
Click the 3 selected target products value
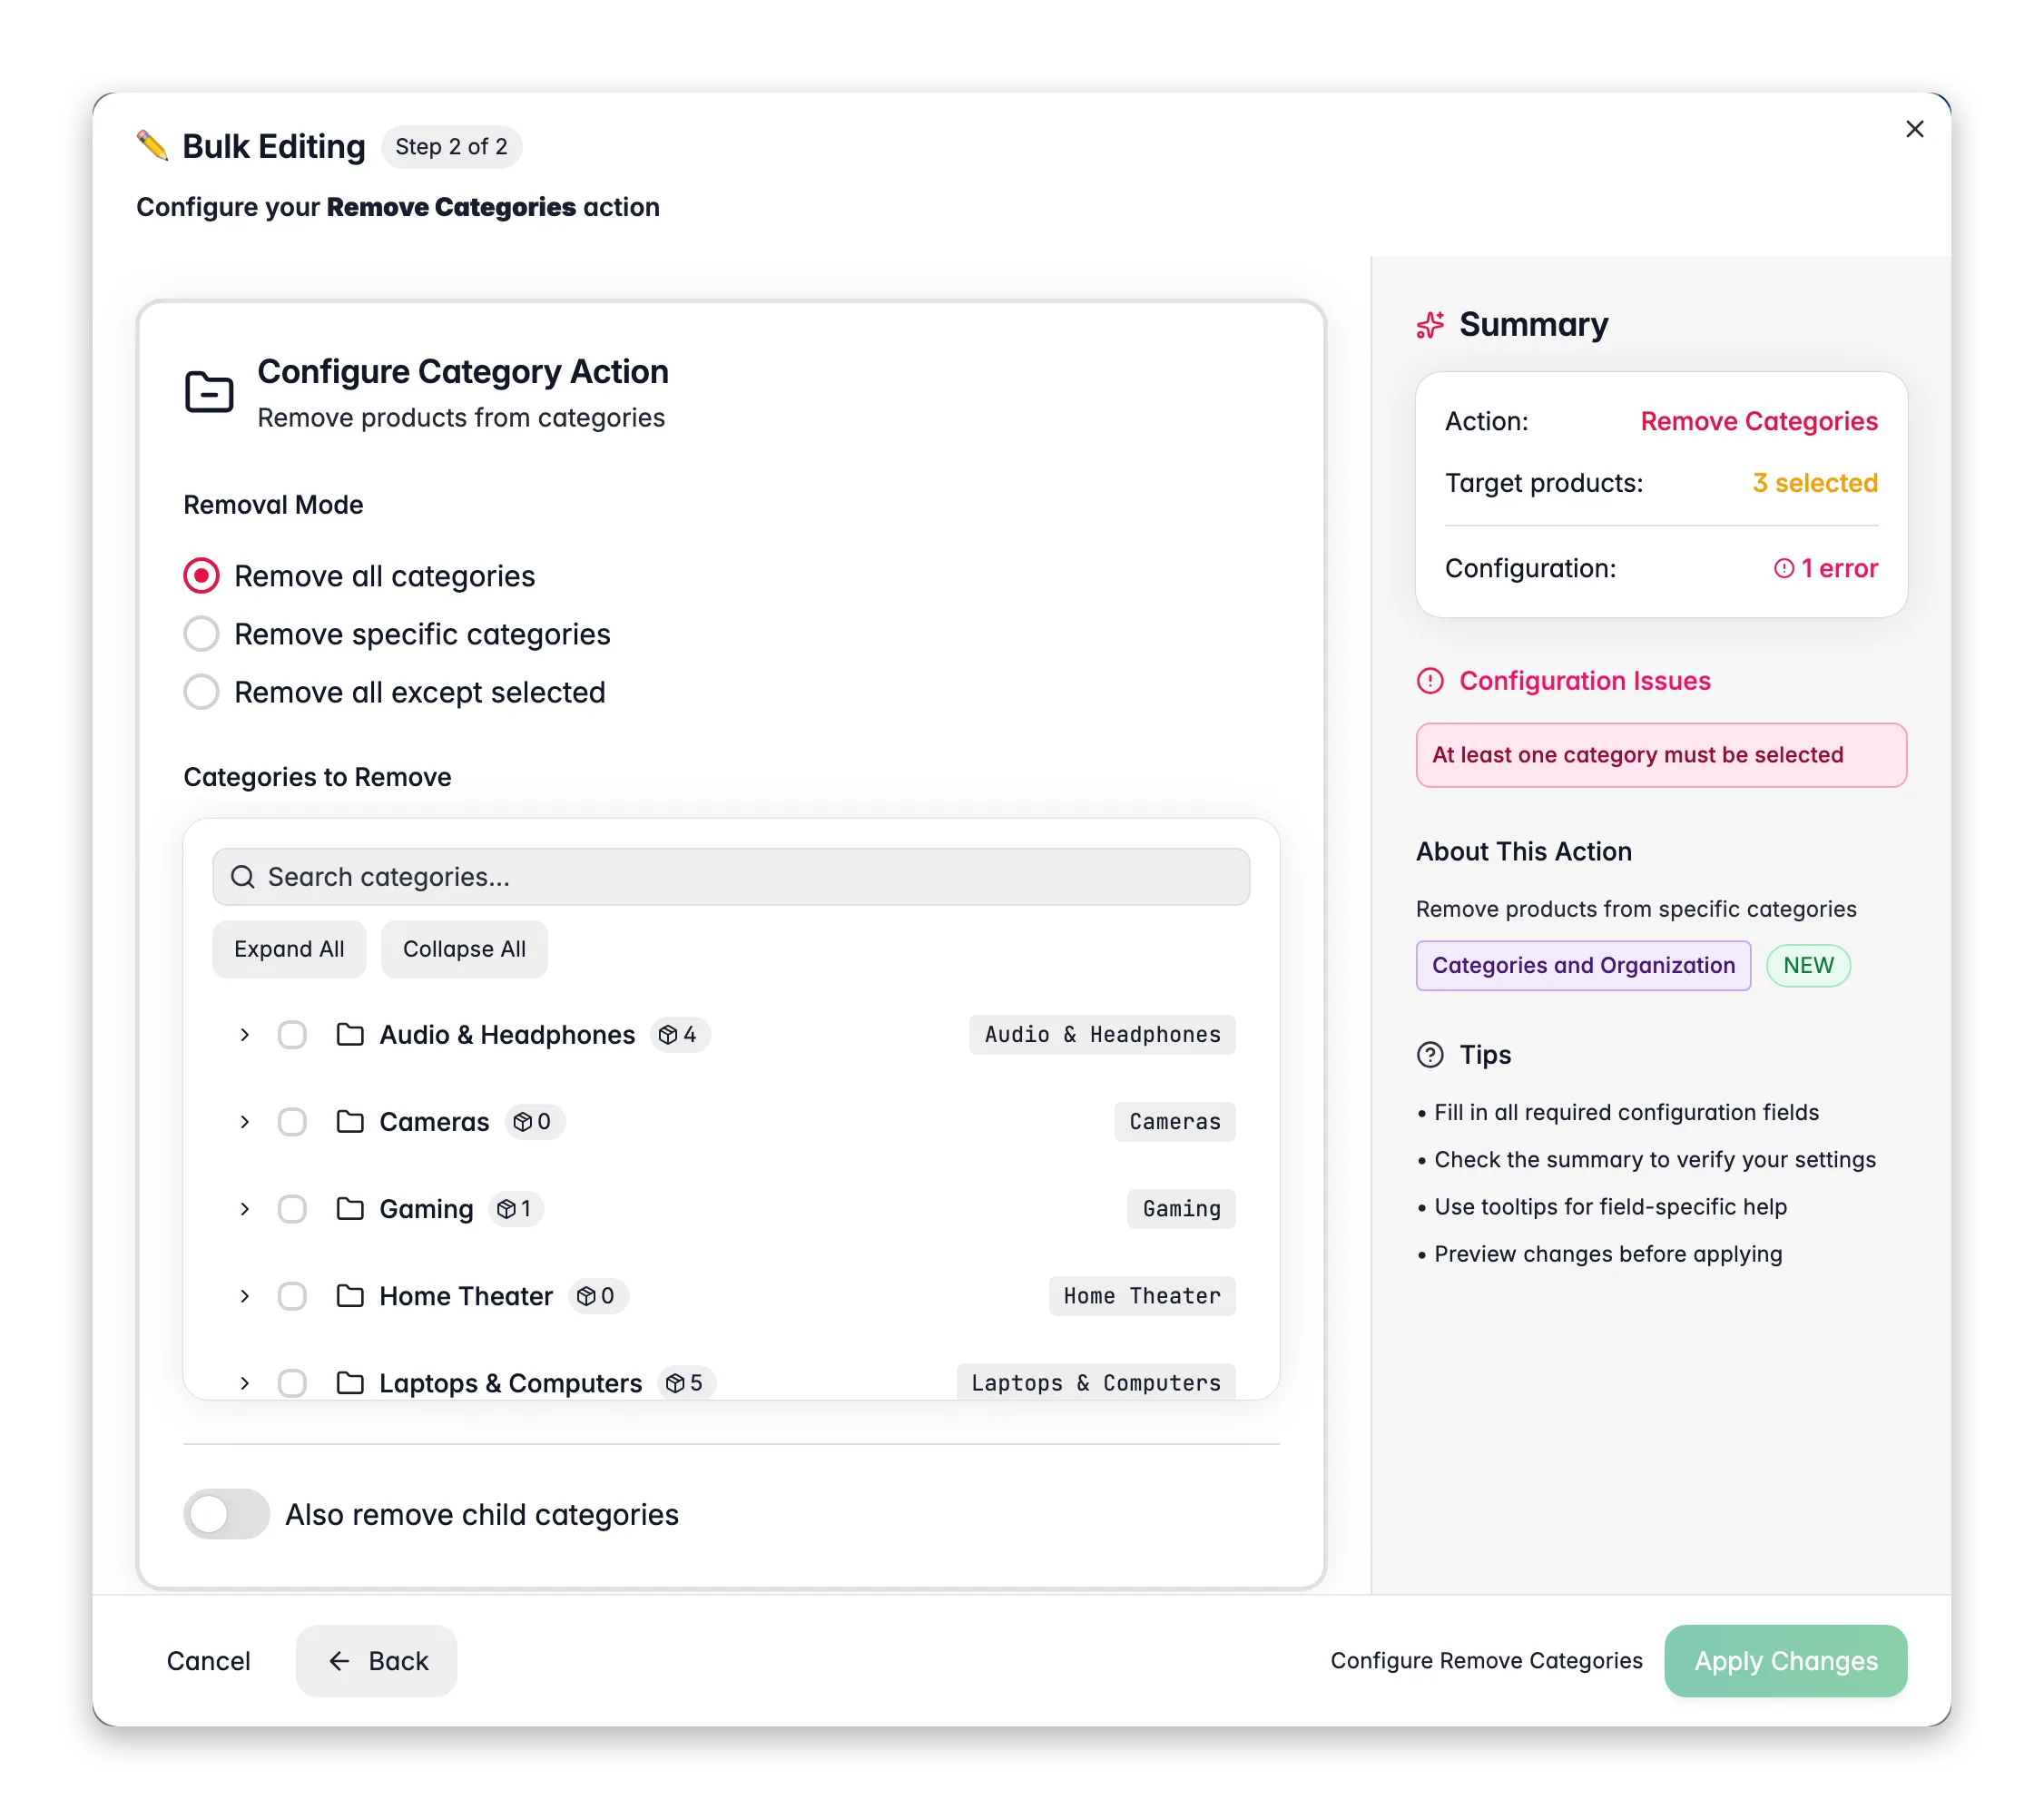point(1814,483)
